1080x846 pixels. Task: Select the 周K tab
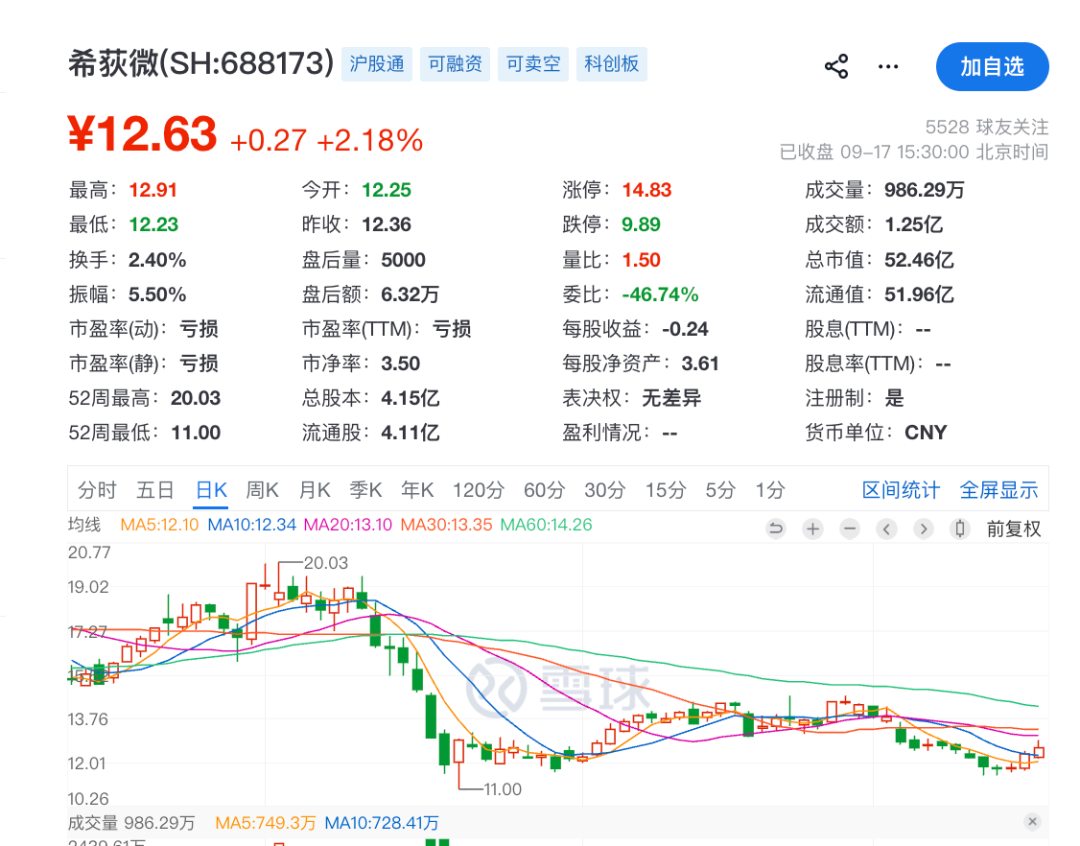[262, 491]
